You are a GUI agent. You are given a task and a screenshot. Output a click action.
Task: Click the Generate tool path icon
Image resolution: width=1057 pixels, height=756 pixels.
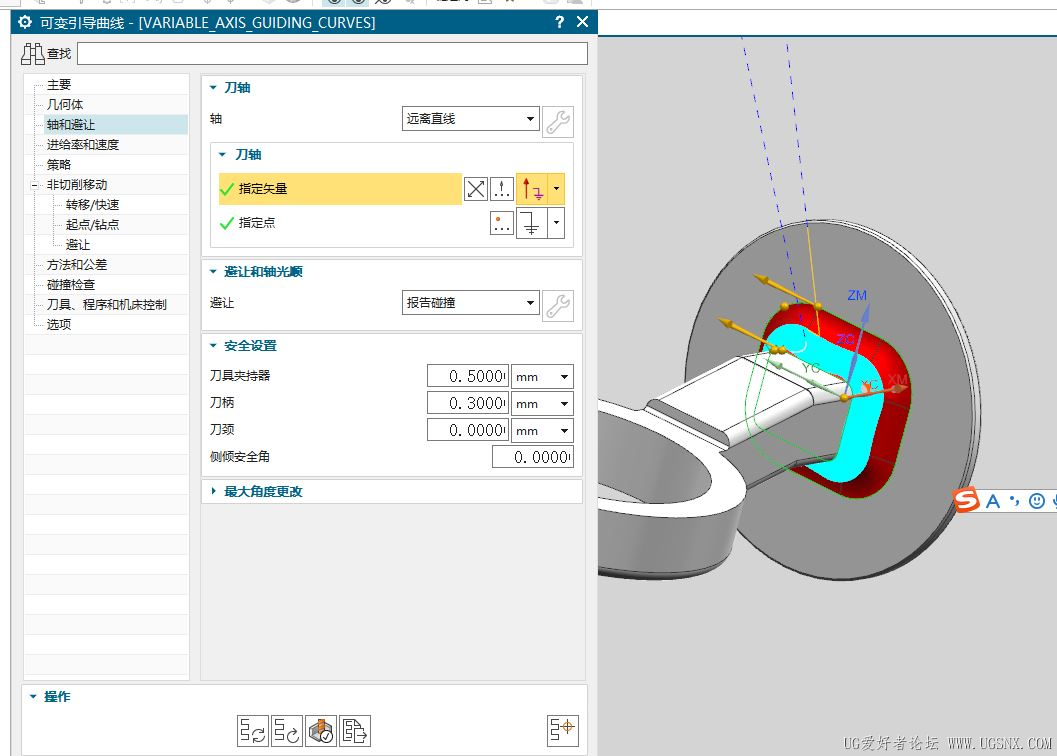click(x=253, y=731)
